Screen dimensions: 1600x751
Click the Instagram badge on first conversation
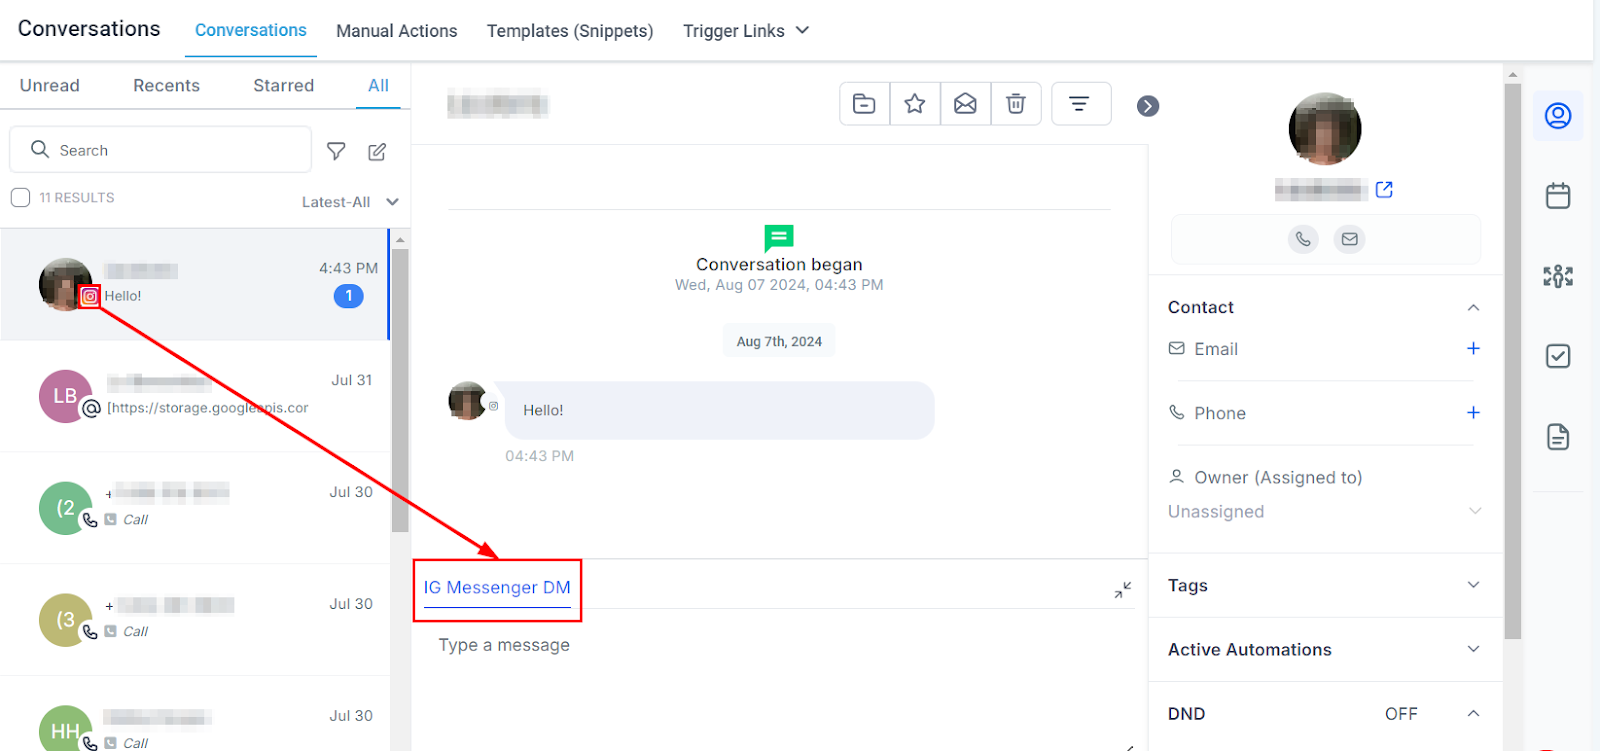pyautogui.click(x=90, y=296)
